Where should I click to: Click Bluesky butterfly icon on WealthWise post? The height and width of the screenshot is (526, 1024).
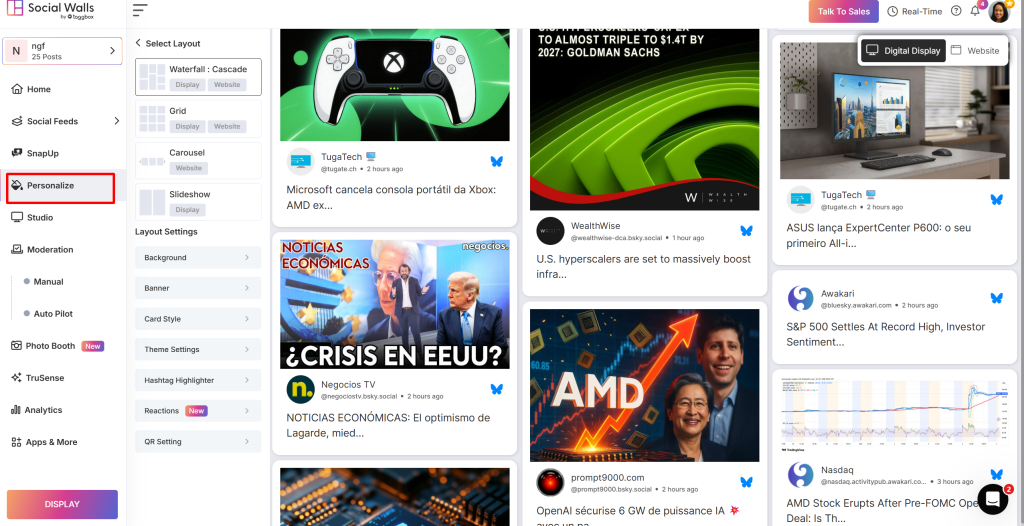pos(746,231)
